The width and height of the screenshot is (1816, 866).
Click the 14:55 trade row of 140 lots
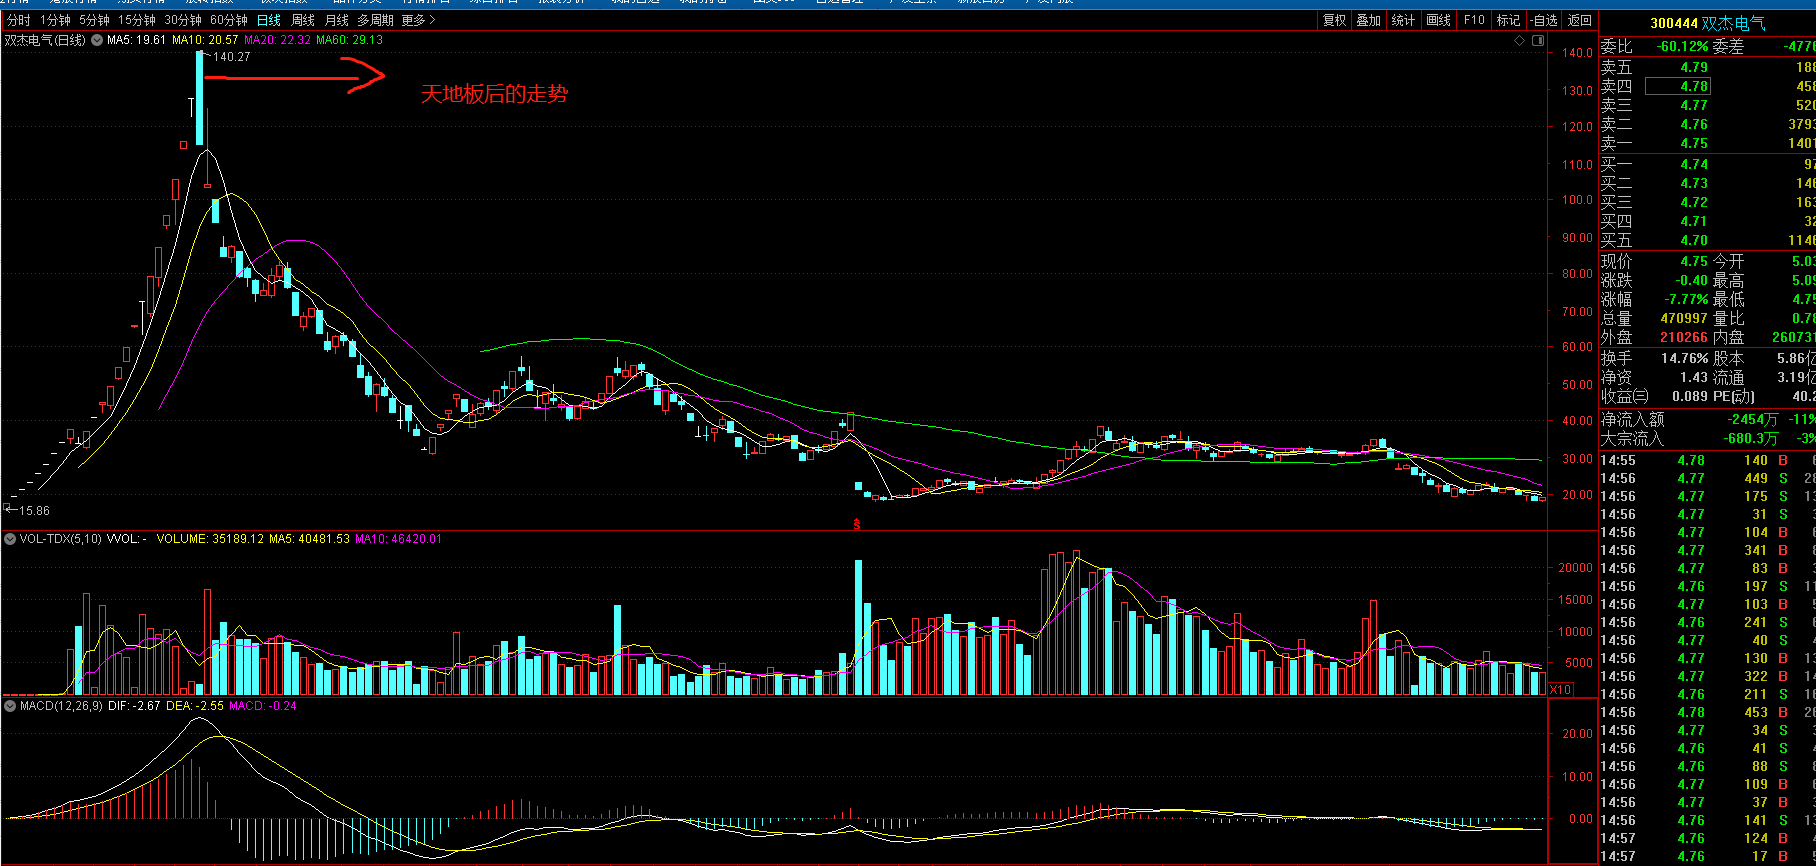point(1708,460)
